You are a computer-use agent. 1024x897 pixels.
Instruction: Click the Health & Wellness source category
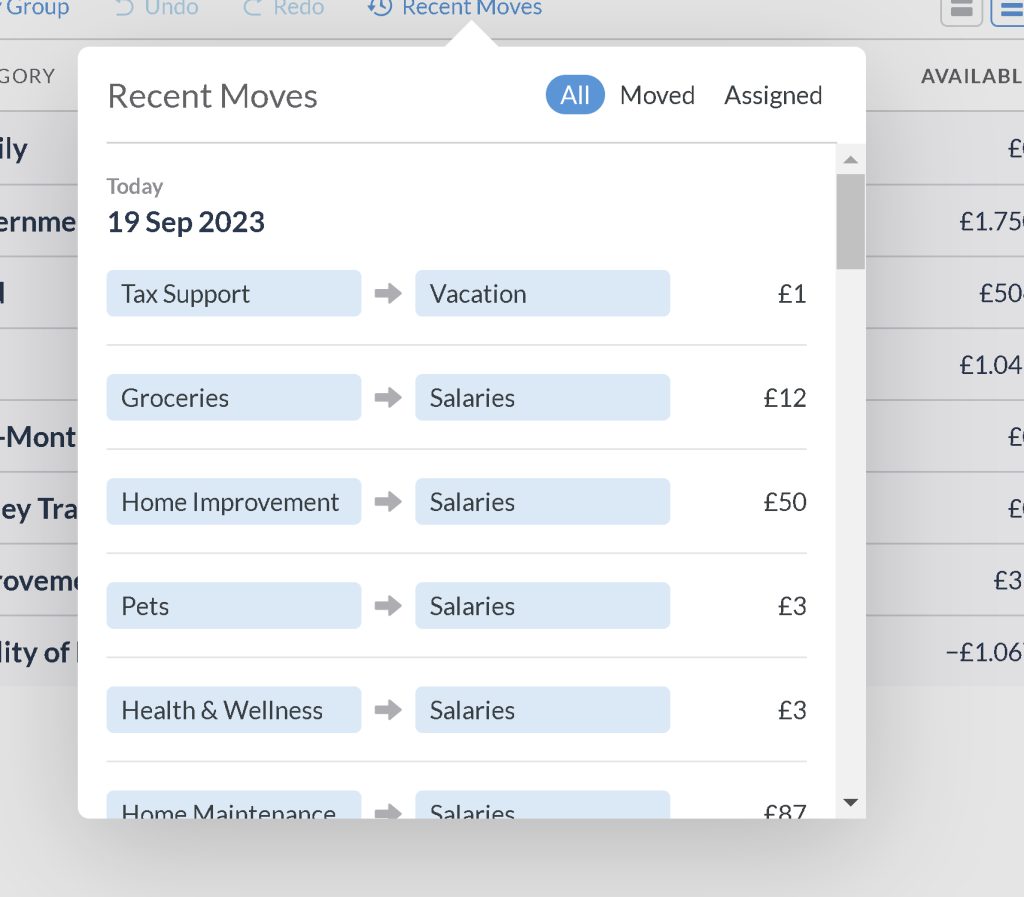click(234, 710)
